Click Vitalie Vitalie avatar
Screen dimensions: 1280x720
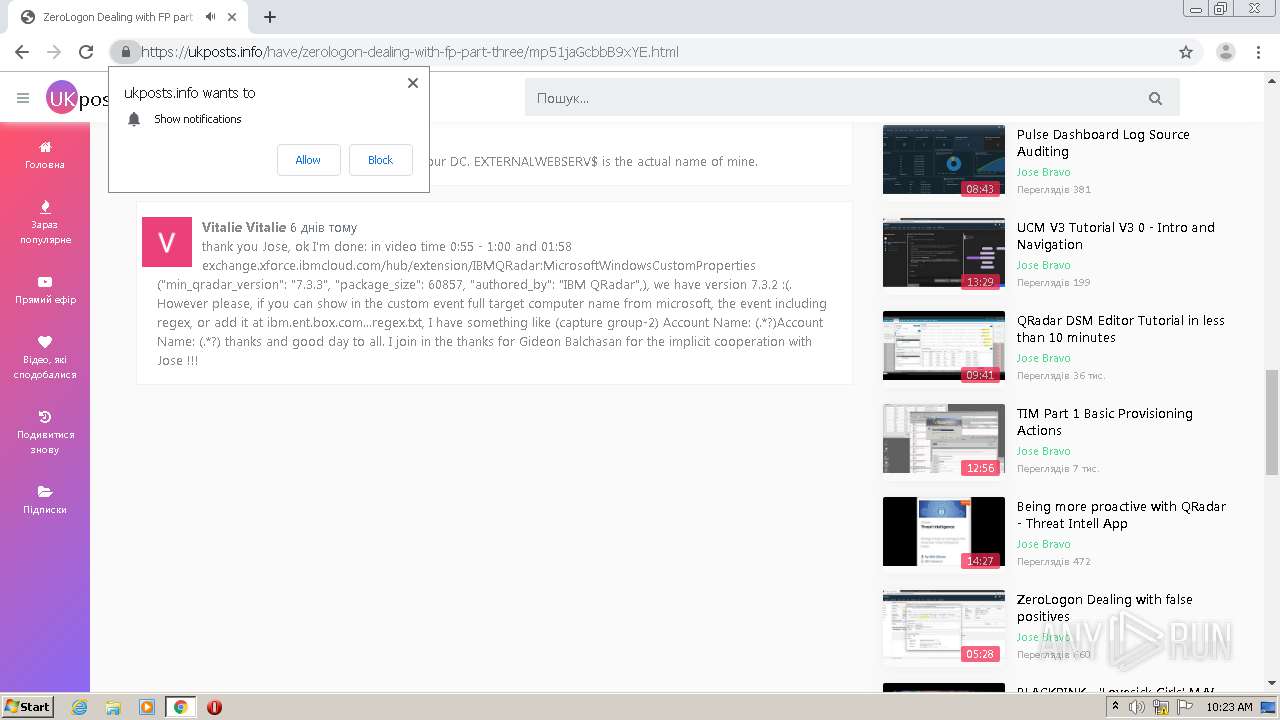167,242
